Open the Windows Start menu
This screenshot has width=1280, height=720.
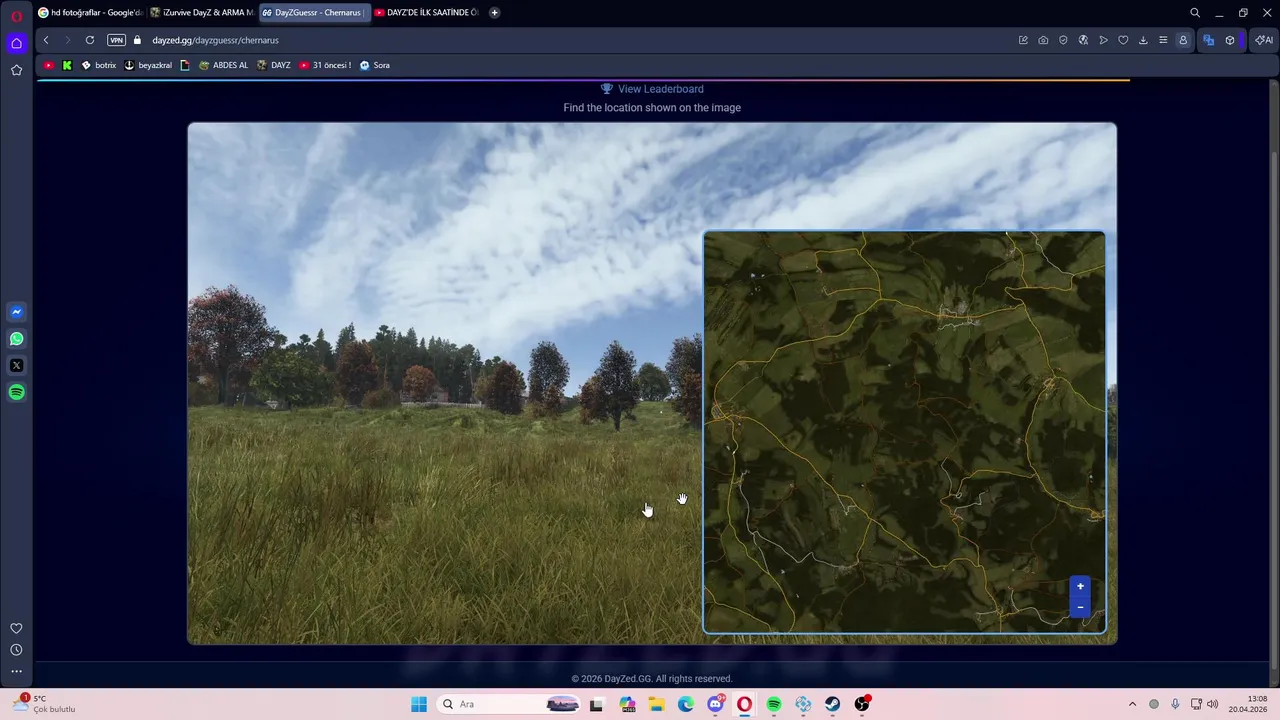pos(419,704)
